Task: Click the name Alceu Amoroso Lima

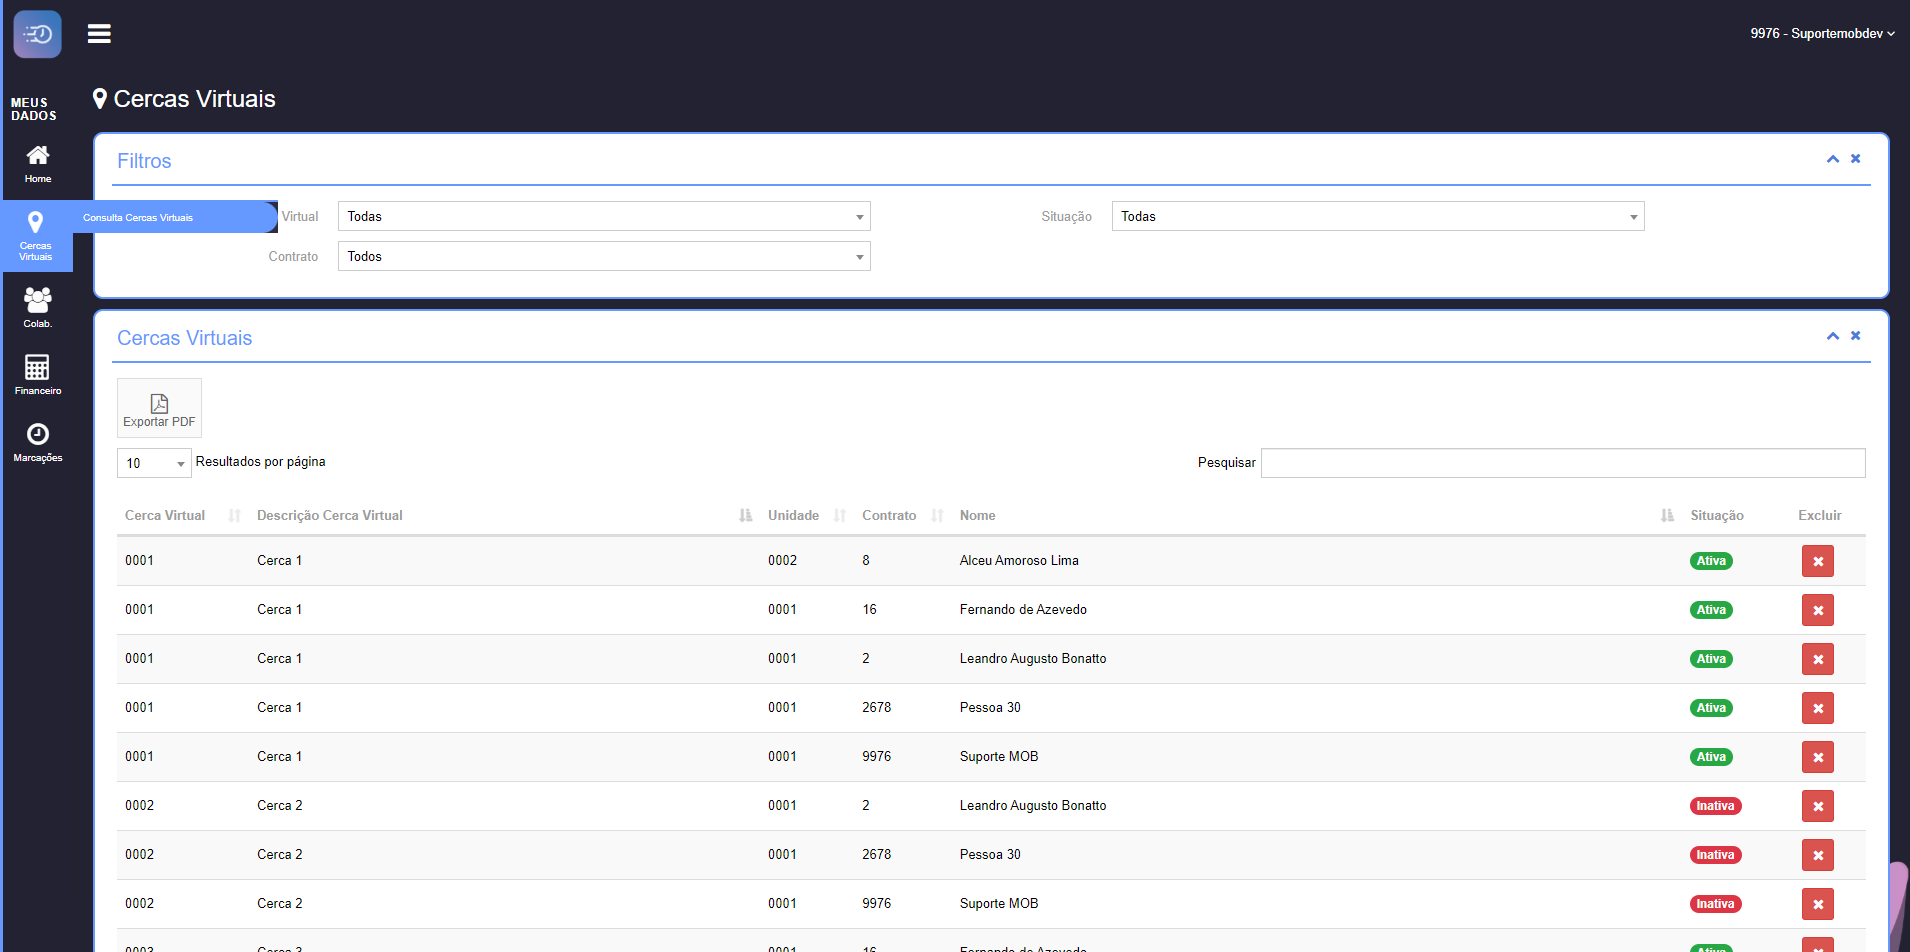Action: (1019, 561)
